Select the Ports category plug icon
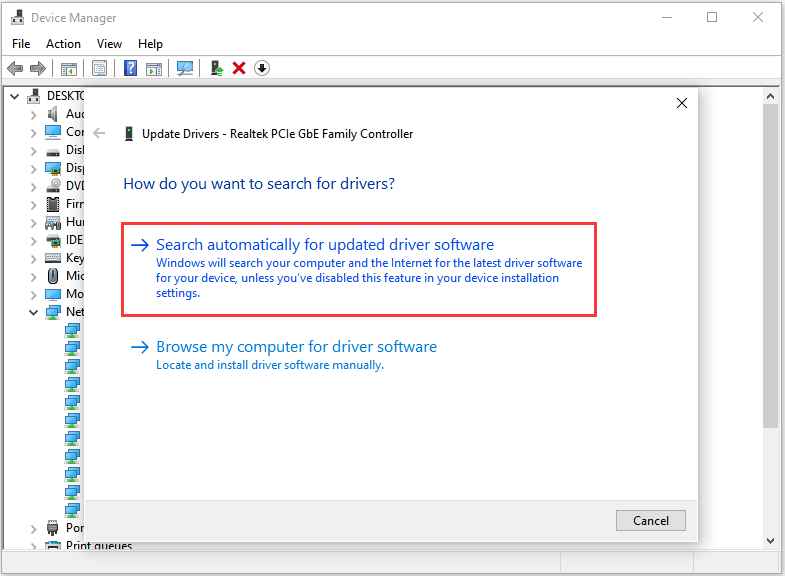Image resolution: width=785 pixels, height=576 pixels. tap(53, 528)
